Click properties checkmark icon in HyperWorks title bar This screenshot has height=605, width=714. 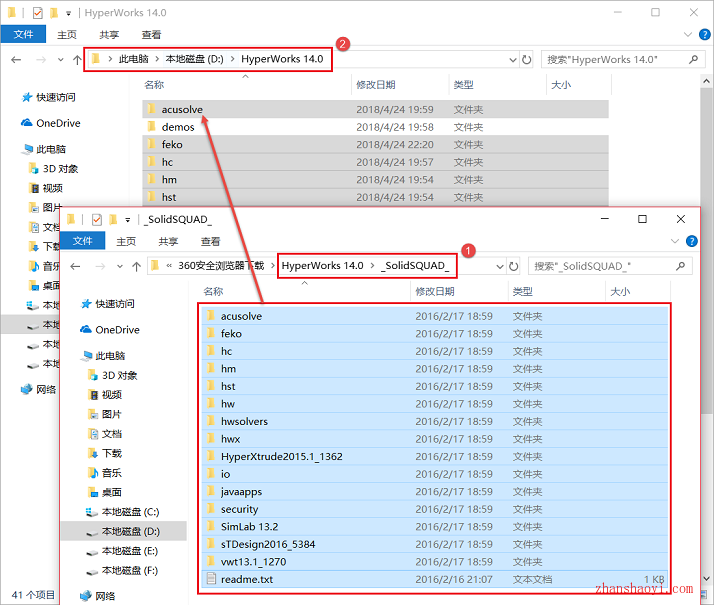(x=37, y=13)
